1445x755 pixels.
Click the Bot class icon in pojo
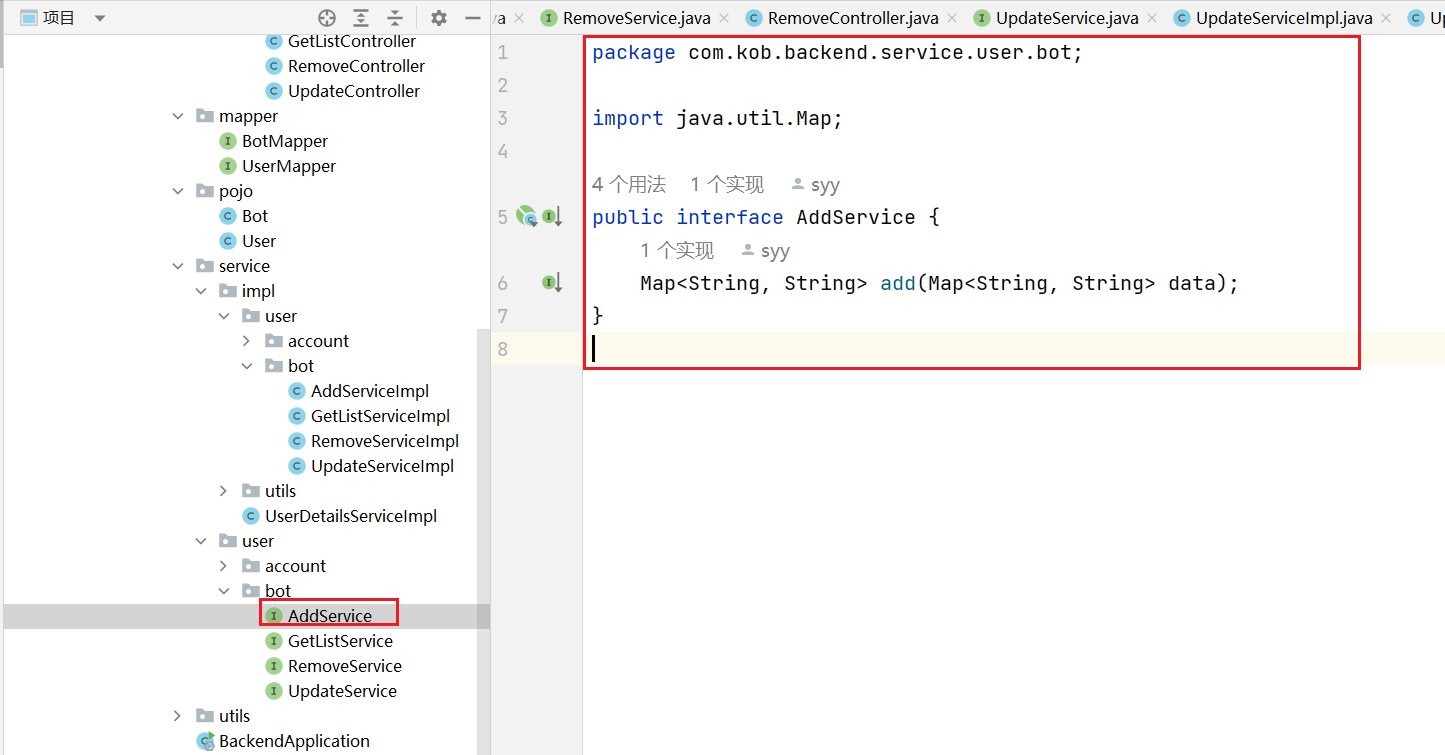click(x=228, y=216)
